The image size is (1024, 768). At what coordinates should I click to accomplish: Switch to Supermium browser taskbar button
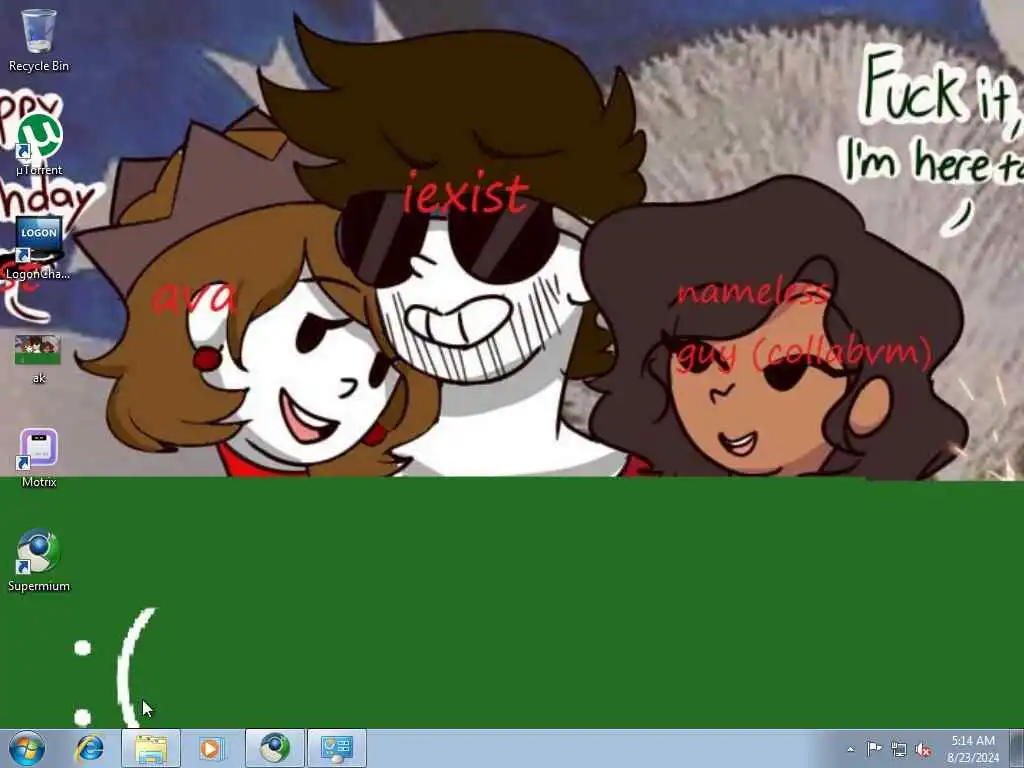pyautogui.click(x=275, y=748)
